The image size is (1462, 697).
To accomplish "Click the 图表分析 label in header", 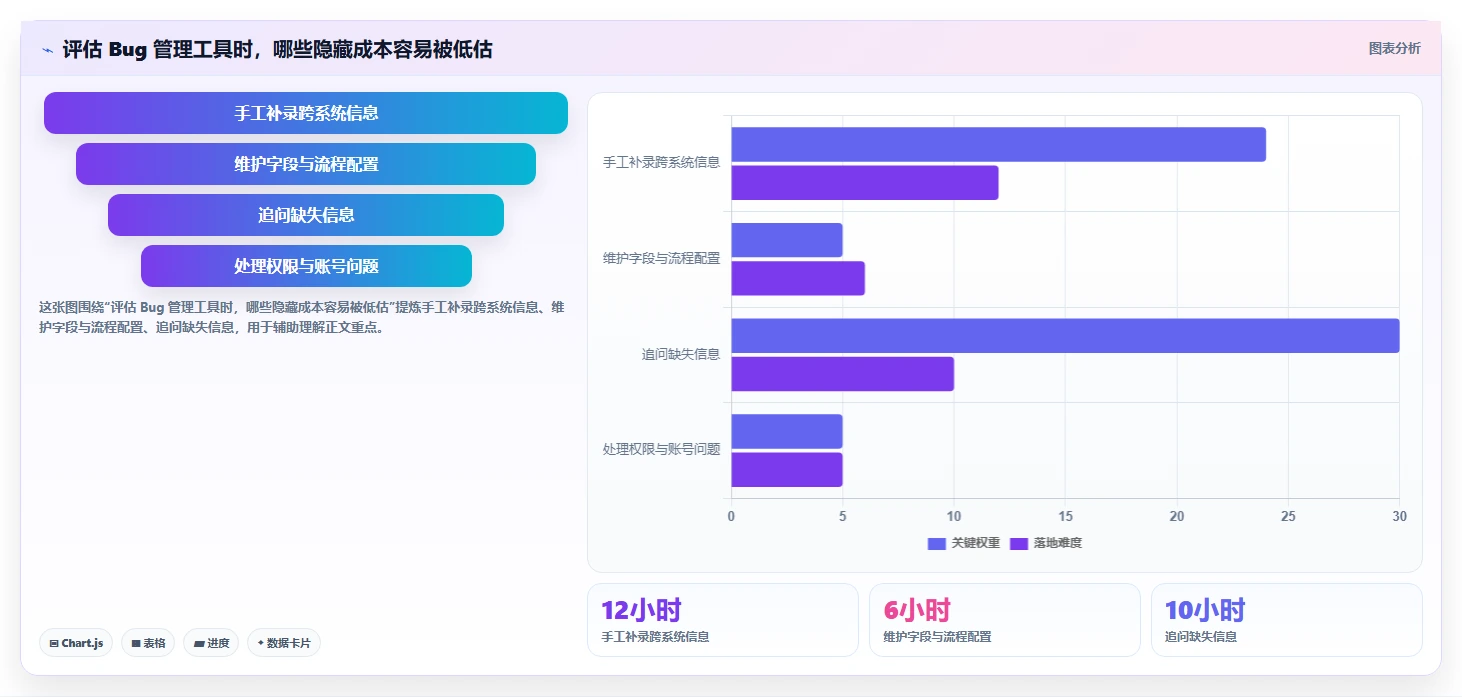I will (x=1394, y=48).
